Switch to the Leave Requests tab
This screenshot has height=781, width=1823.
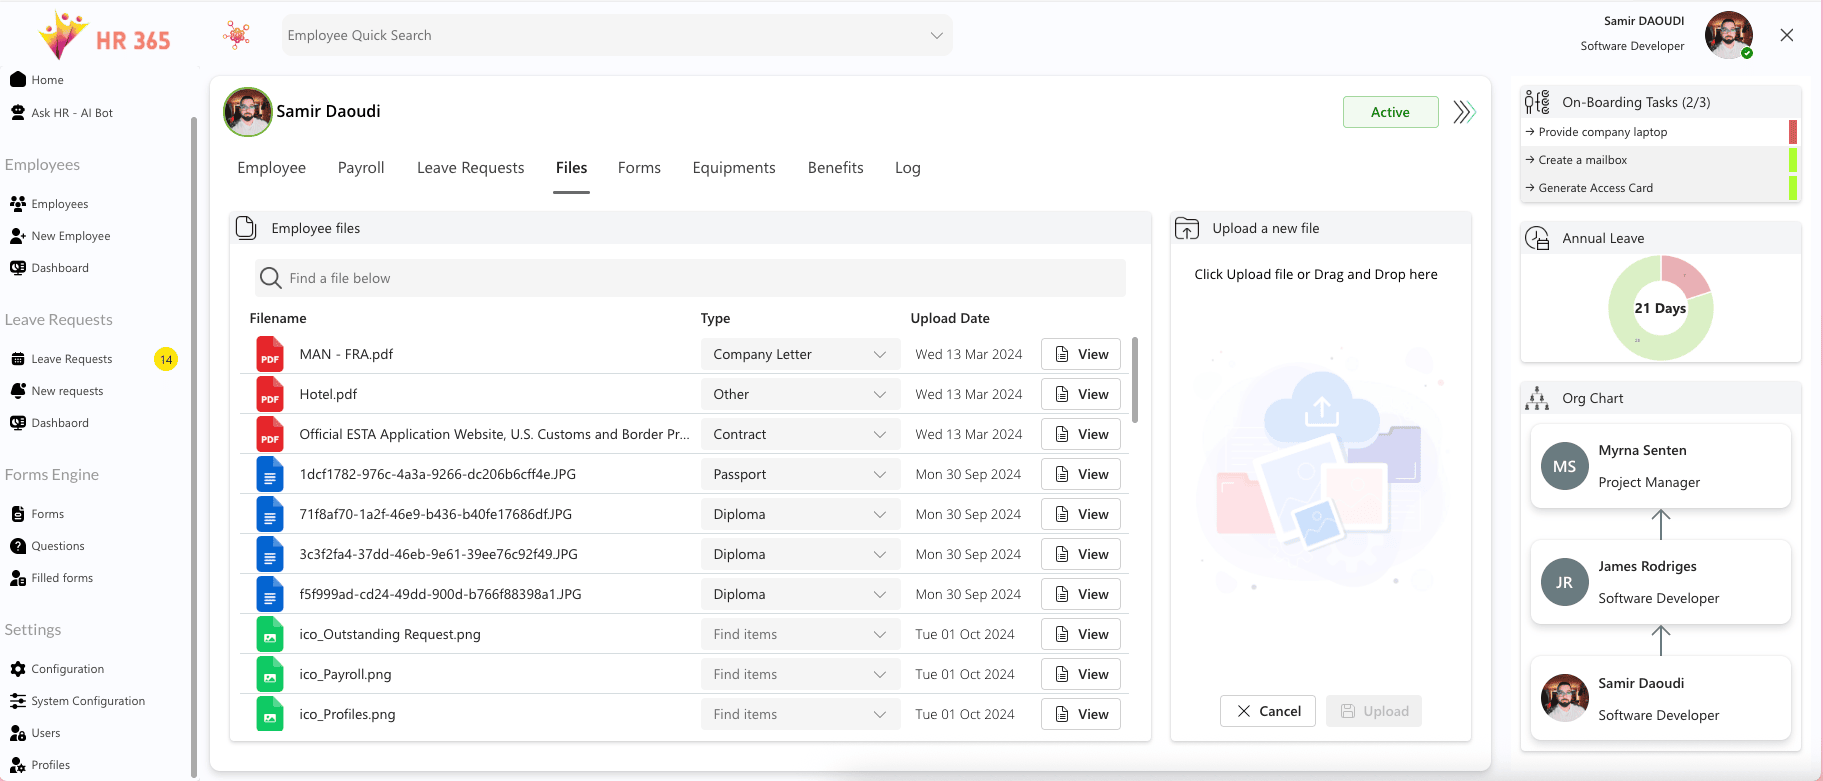pos(471,168)
